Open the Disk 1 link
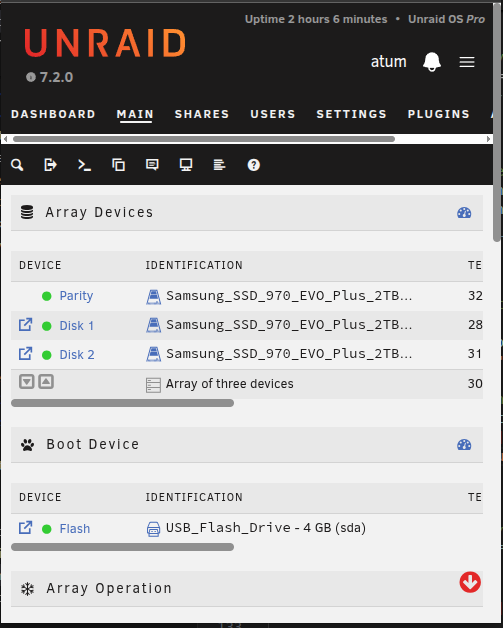Screen dimensions: 503x628 tap(76, 326)
